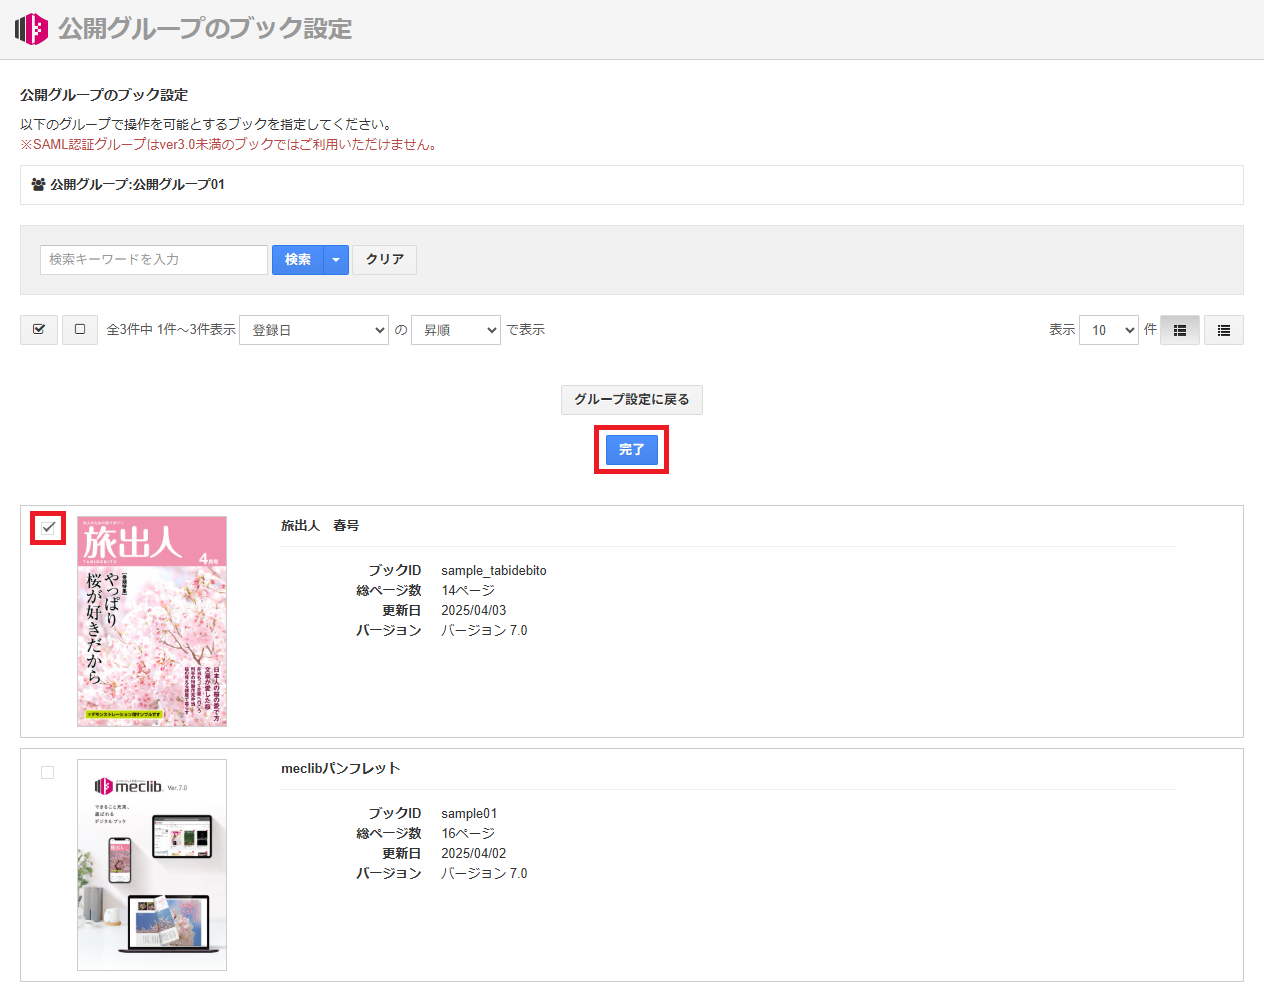Click the meclib logo in header
This screenshot has width=1264, height=985.
pyautogui.click(x=31, y=29)
